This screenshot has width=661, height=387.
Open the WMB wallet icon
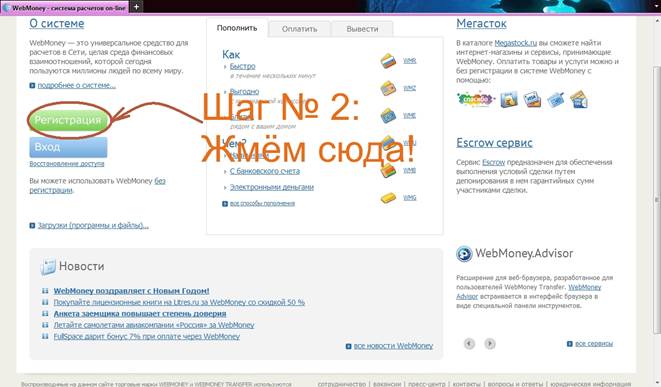pos(388,170)
